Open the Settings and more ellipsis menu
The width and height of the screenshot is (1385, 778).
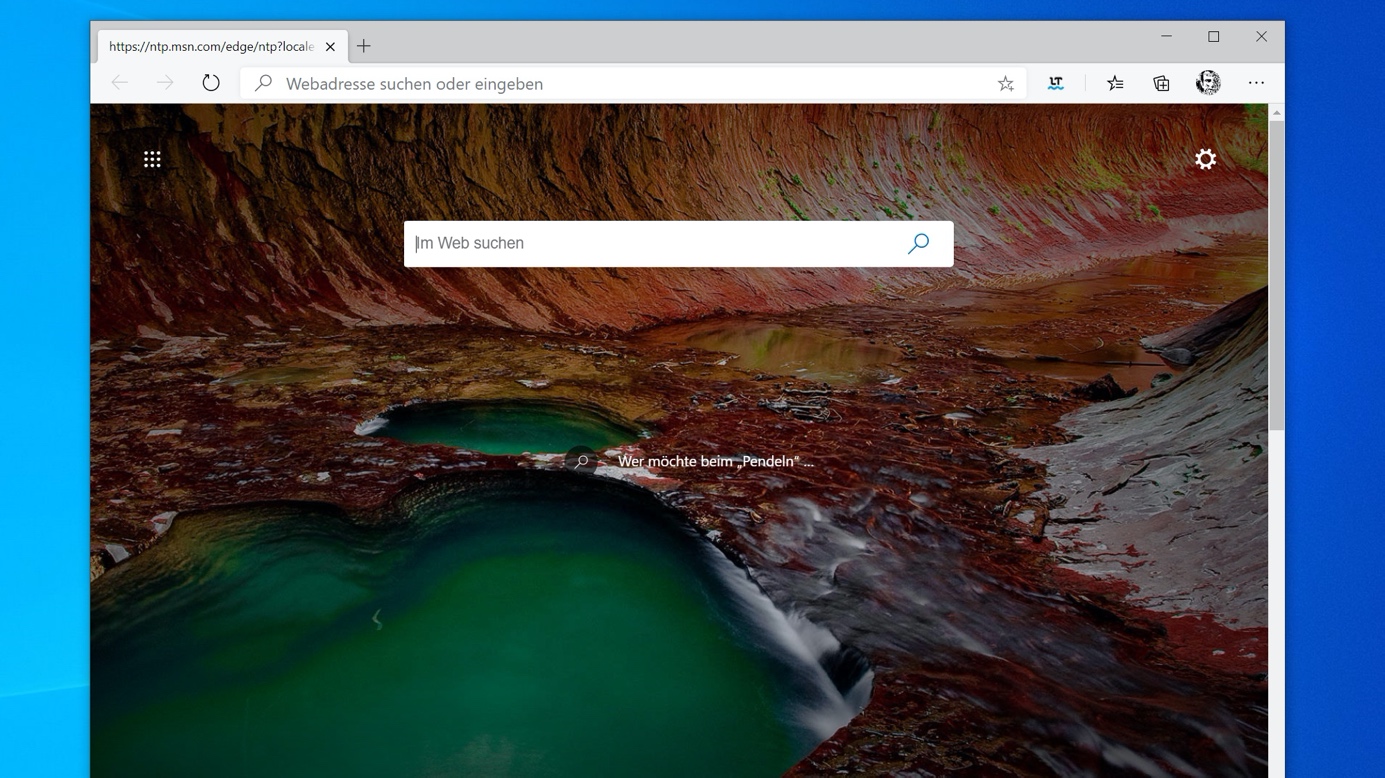point(1256,83)
